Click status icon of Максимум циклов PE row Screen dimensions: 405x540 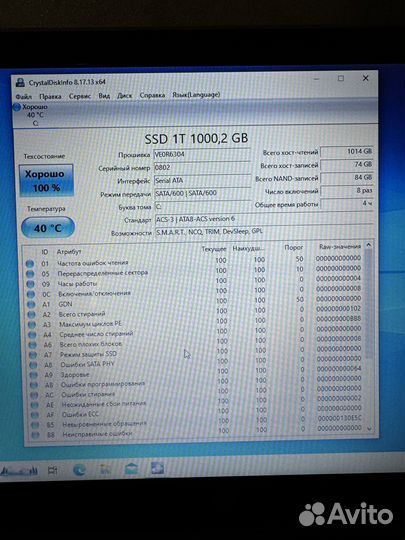(x=32, y=325)
